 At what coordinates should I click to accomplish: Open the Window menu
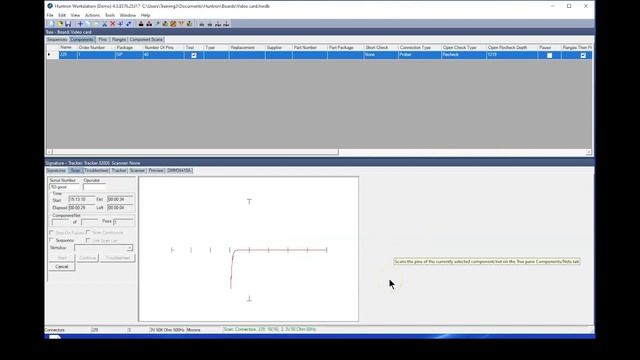tap(128, 15)
